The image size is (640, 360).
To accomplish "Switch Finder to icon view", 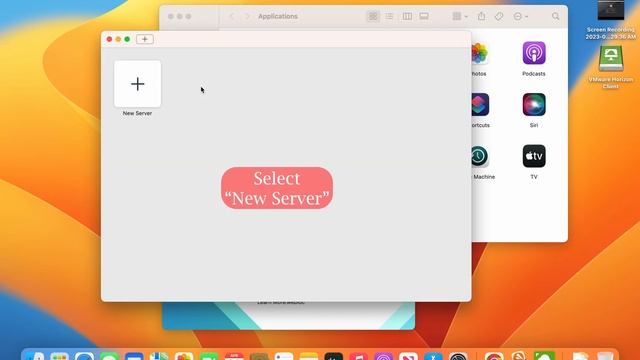I will (x=373, y=16).
